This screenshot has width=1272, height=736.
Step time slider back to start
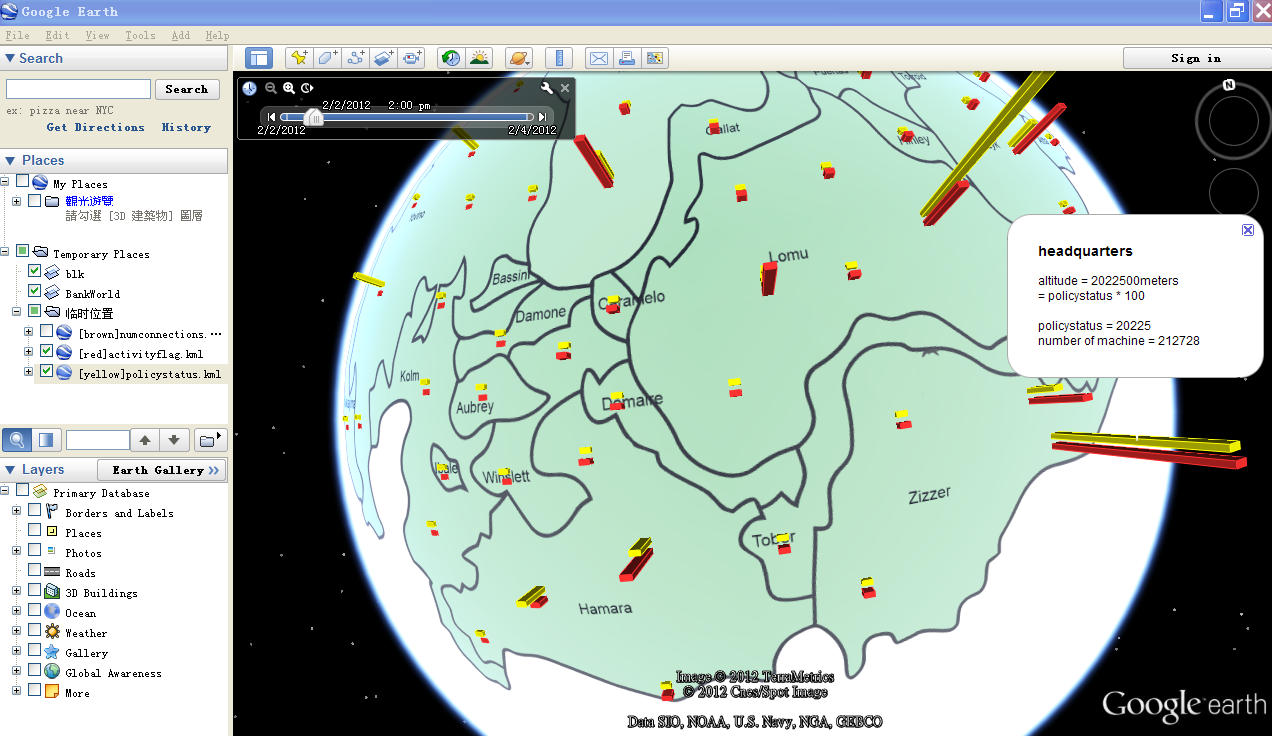(271, 117)
